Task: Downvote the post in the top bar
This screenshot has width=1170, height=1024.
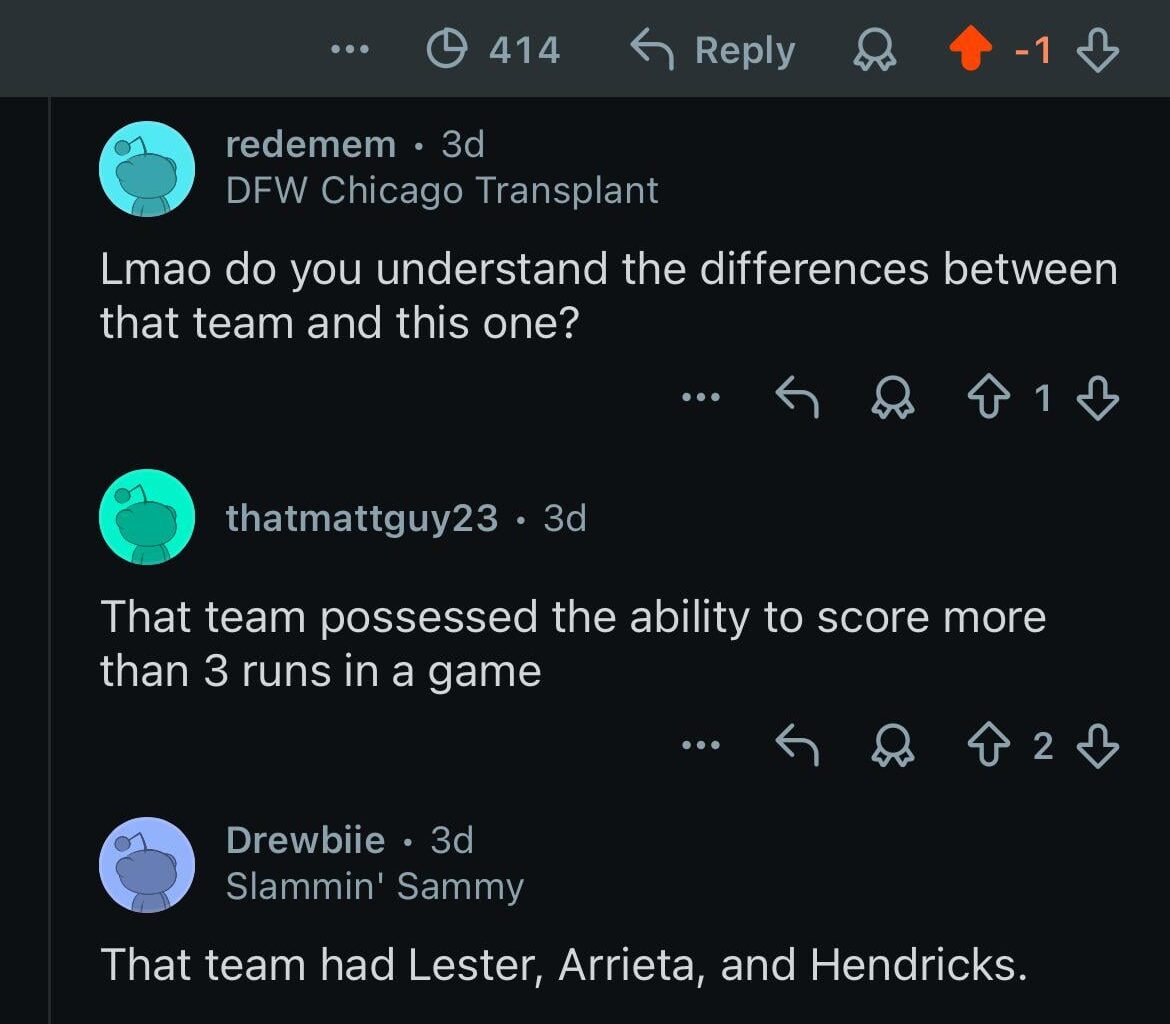Action: coord(1096,49)
